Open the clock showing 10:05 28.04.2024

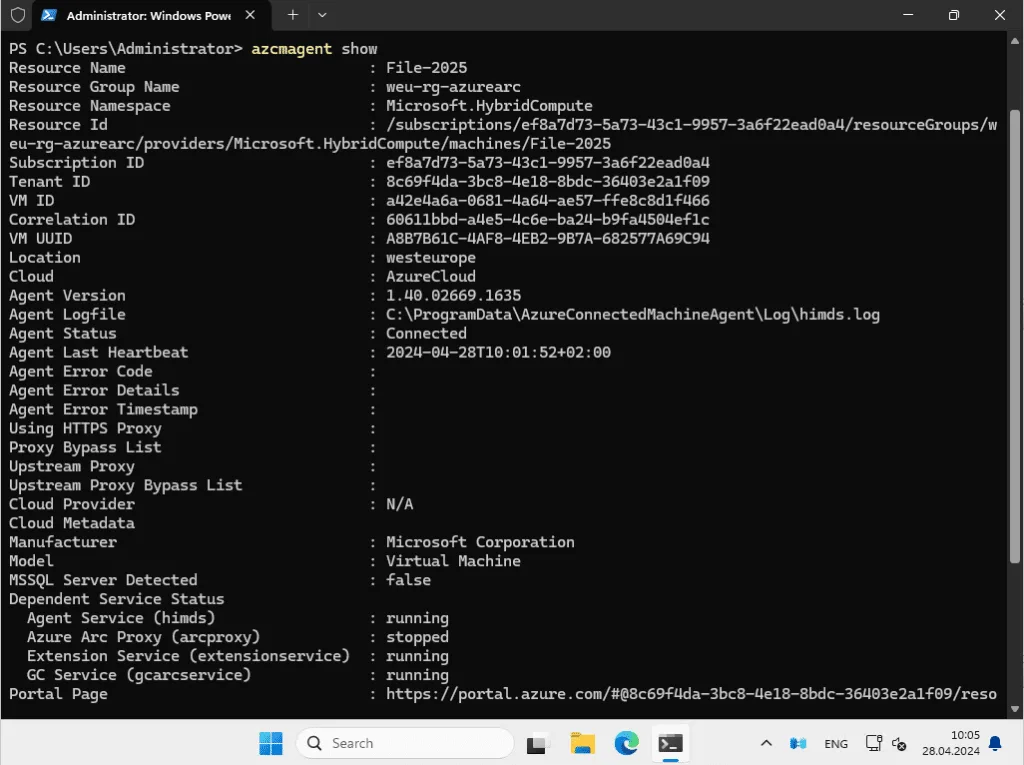coord(951,743)
